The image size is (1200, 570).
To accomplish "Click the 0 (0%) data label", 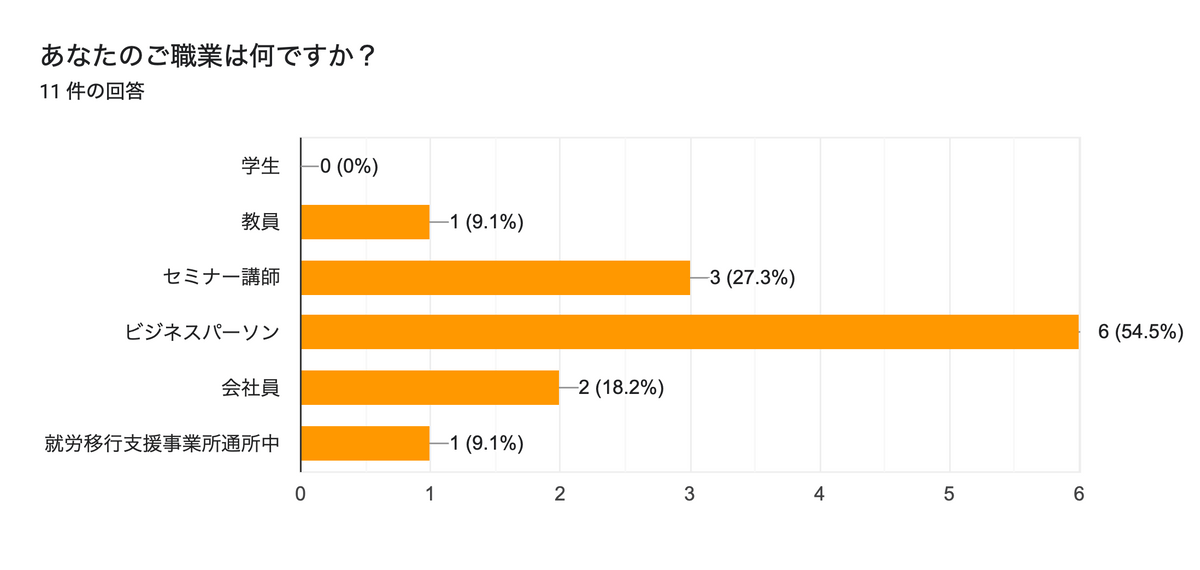I will 349,167.
